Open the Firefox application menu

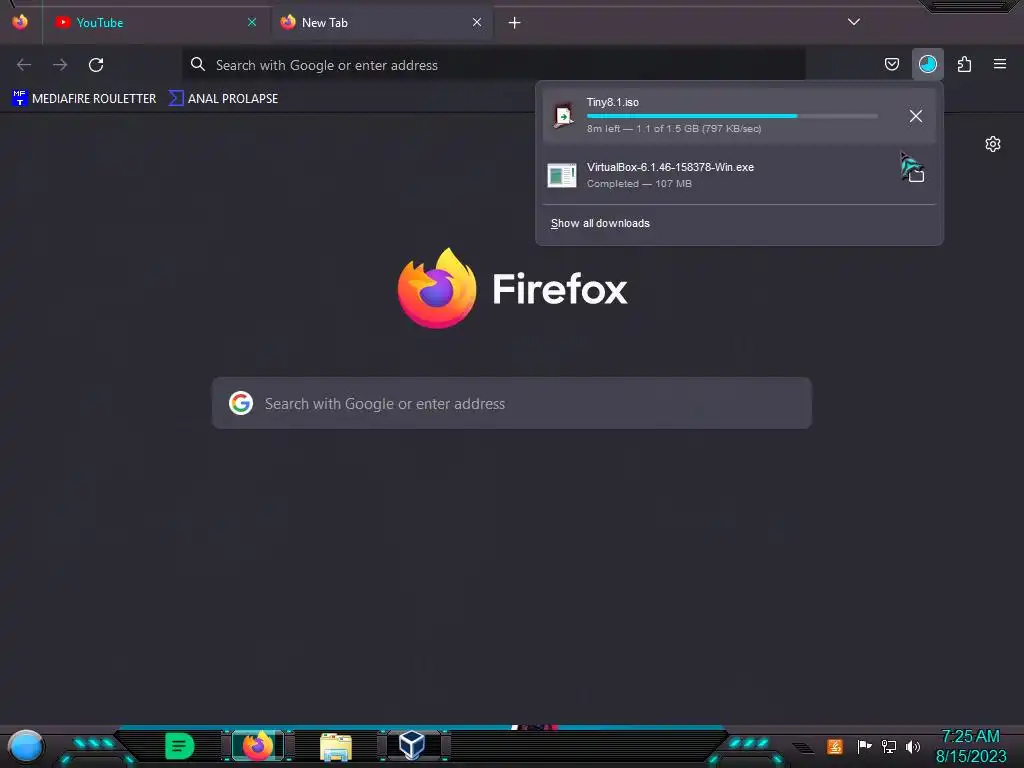(x=1000, y=64)
